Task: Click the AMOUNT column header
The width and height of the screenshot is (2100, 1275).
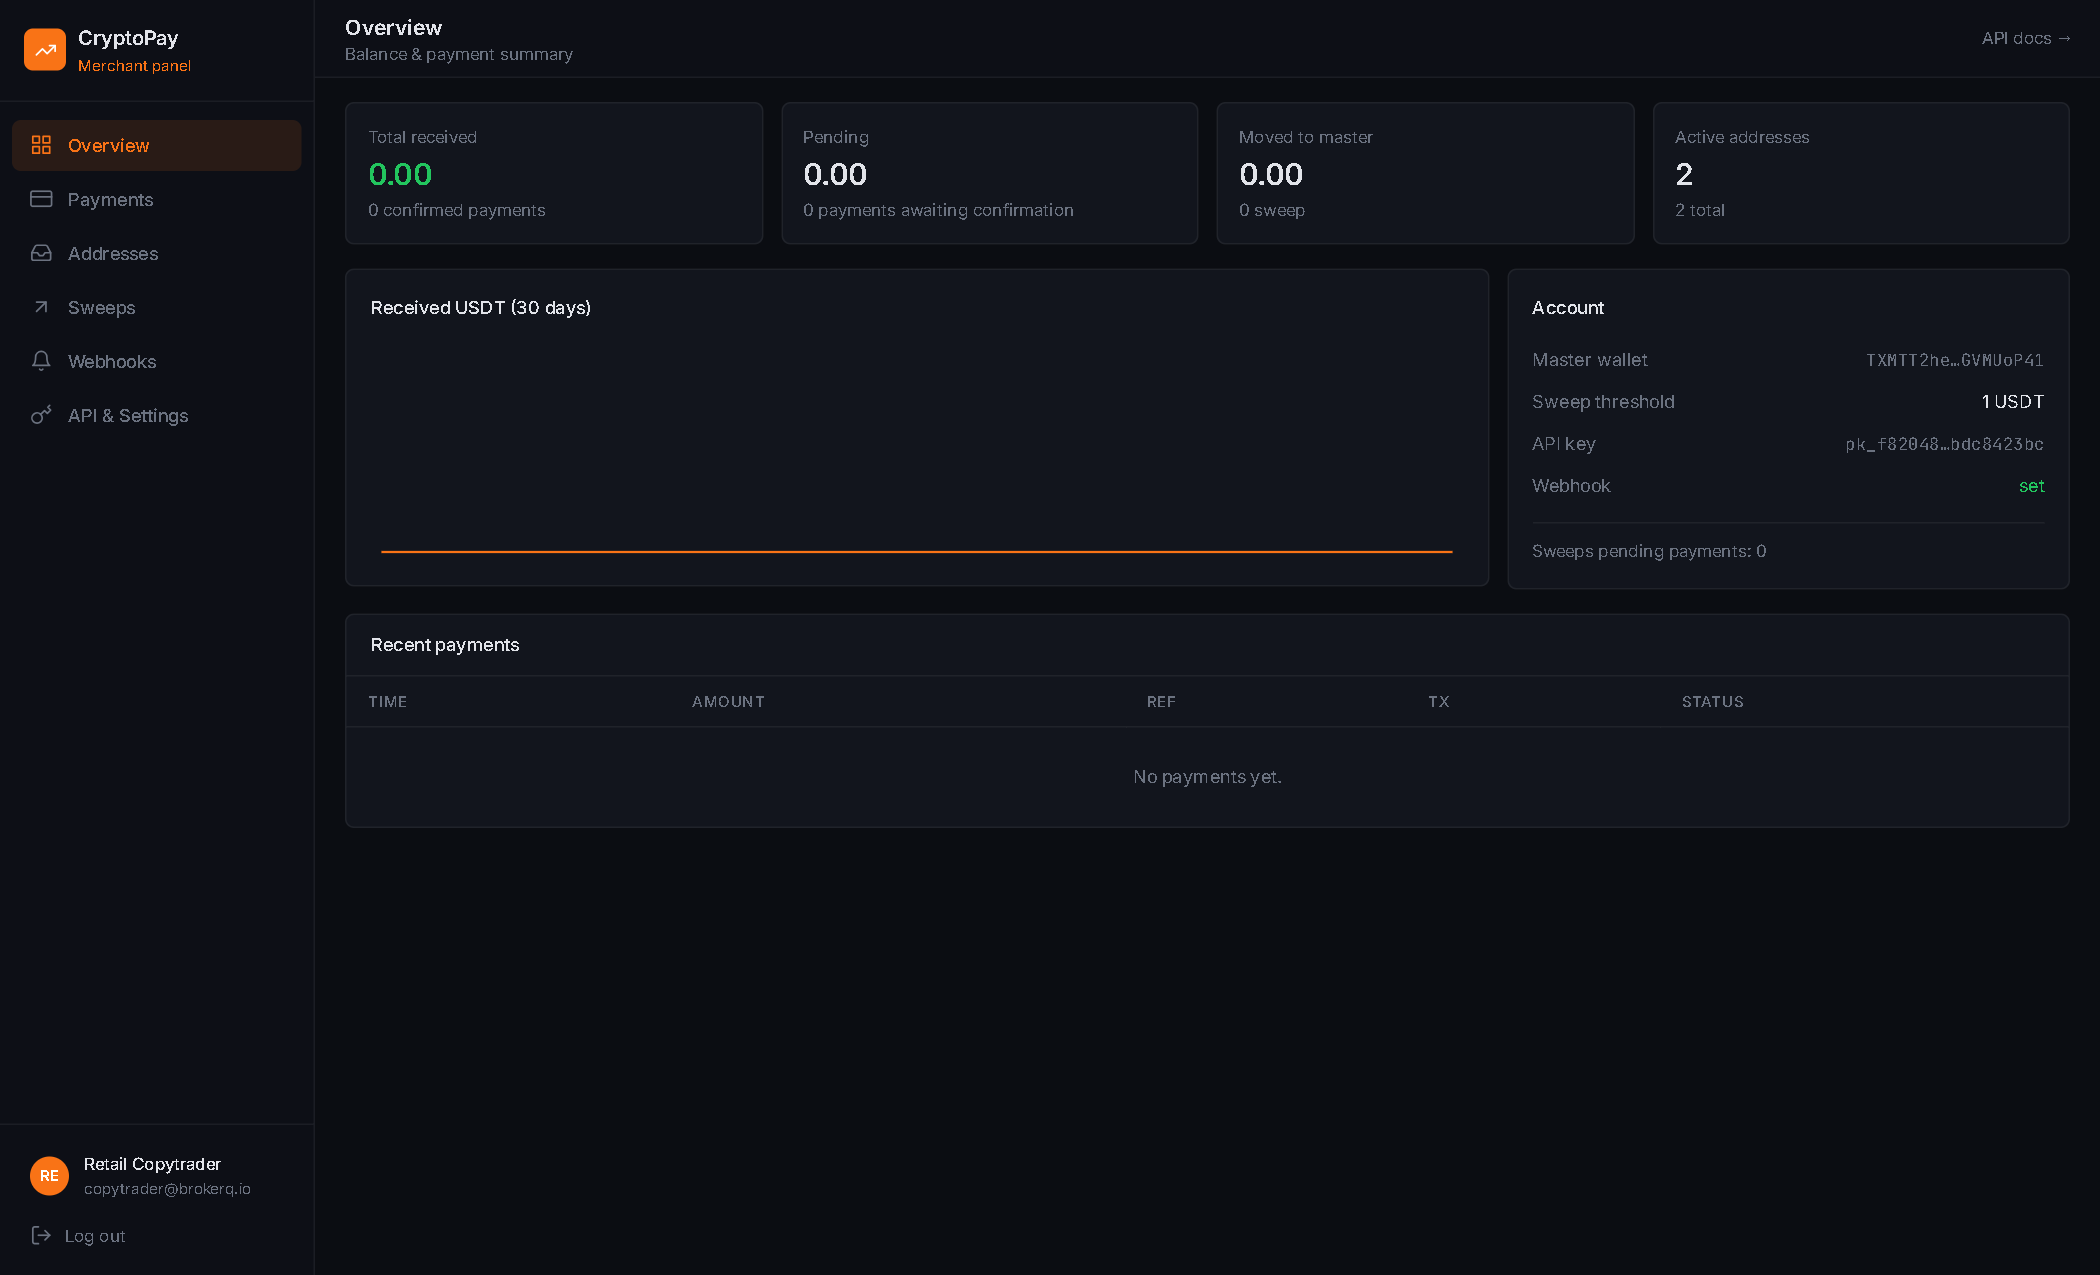Action: 728,702
